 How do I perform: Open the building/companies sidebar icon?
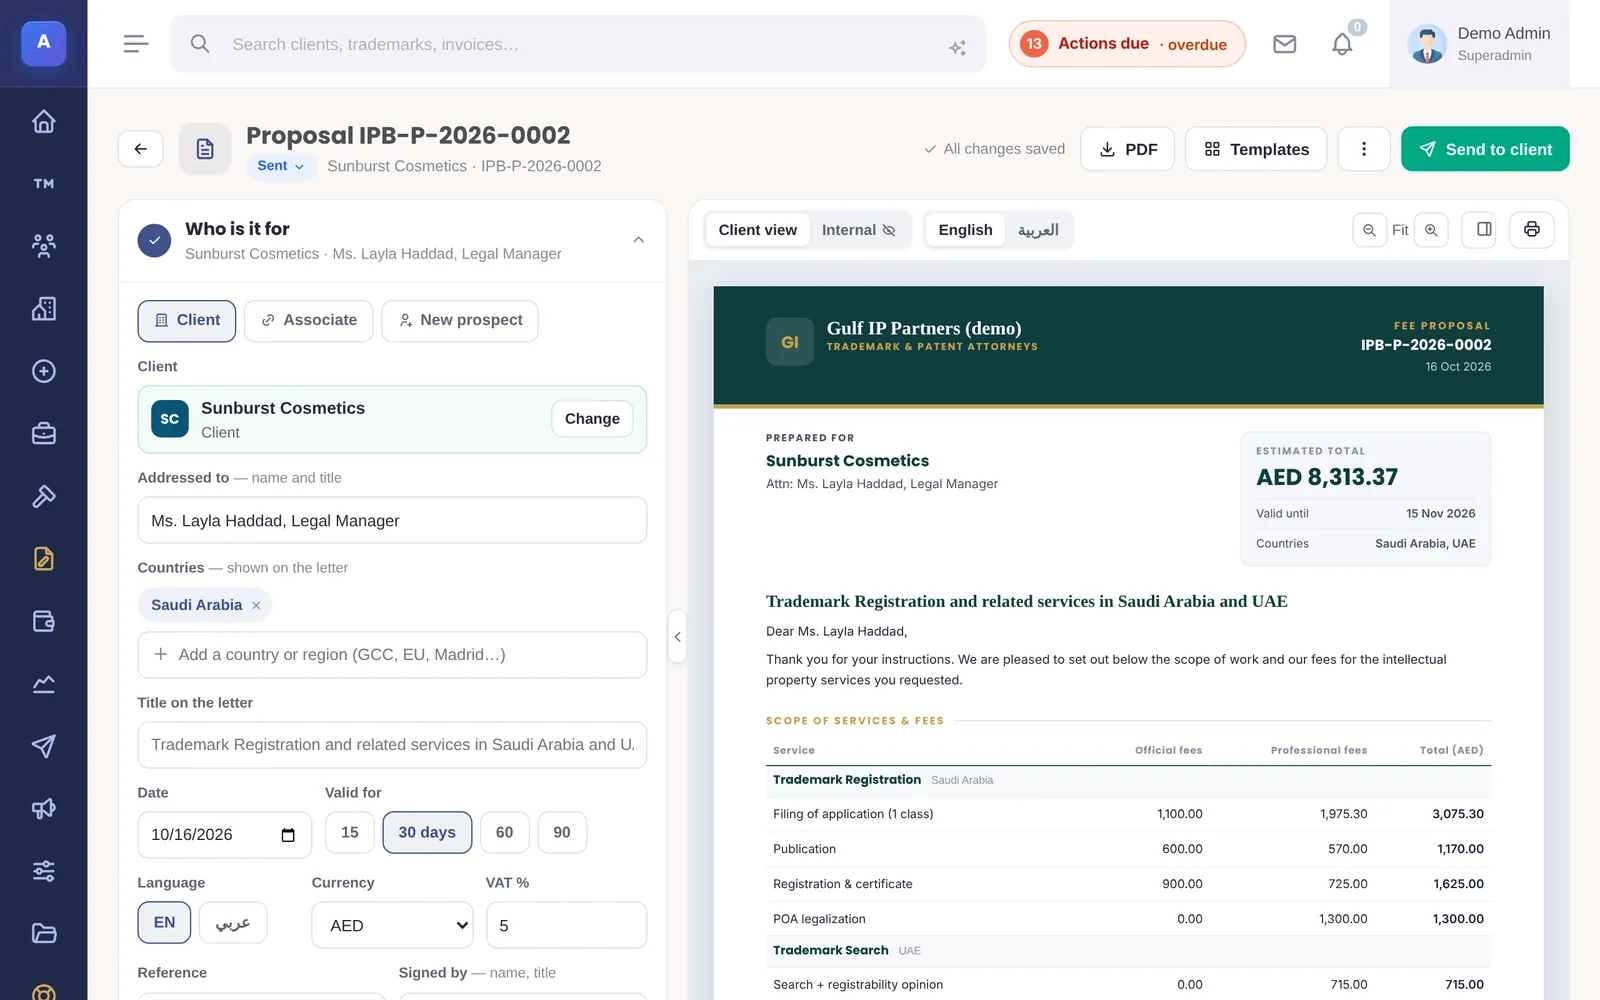click(x=43, y=309)
